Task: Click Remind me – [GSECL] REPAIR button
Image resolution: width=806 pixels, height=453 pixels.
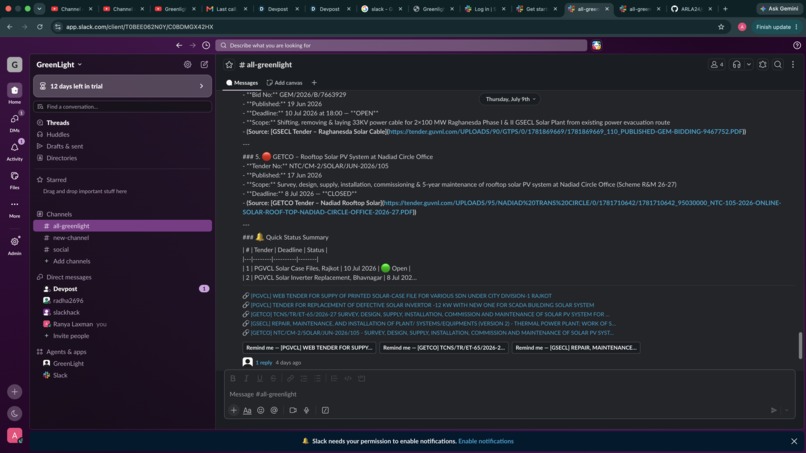Action: tap(576, 348)
